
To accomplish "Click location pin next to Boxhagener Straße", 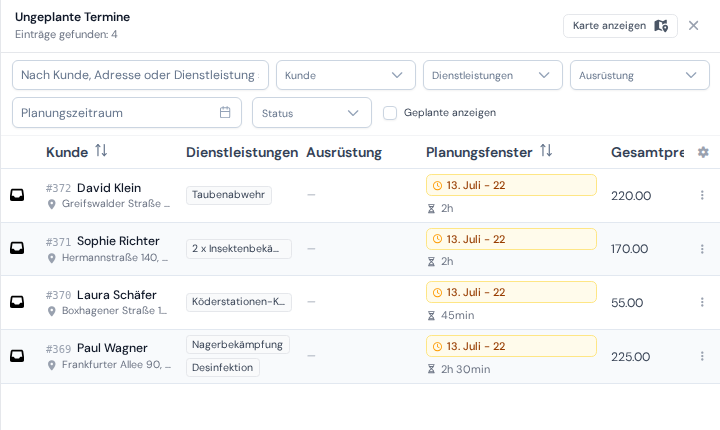I will click(52, 311).
